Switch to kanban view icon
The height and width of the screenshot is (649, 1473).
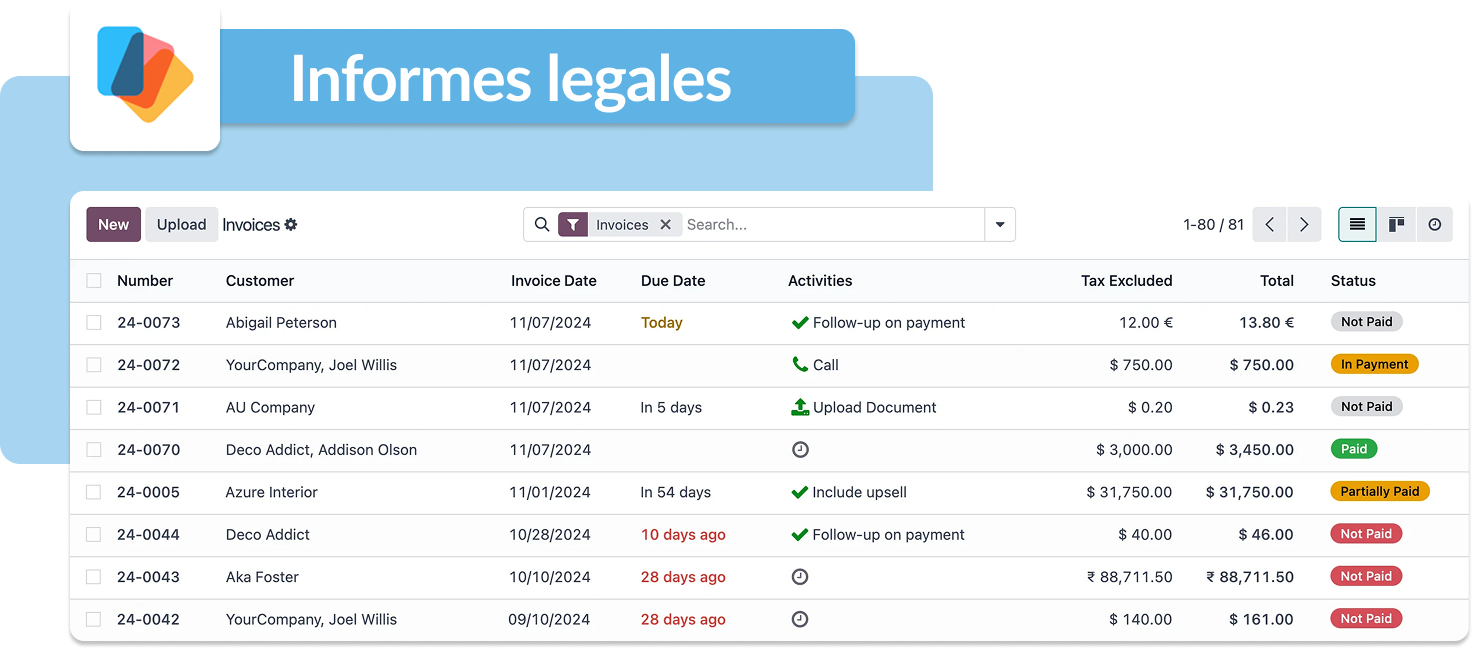tap(1396, 225)
